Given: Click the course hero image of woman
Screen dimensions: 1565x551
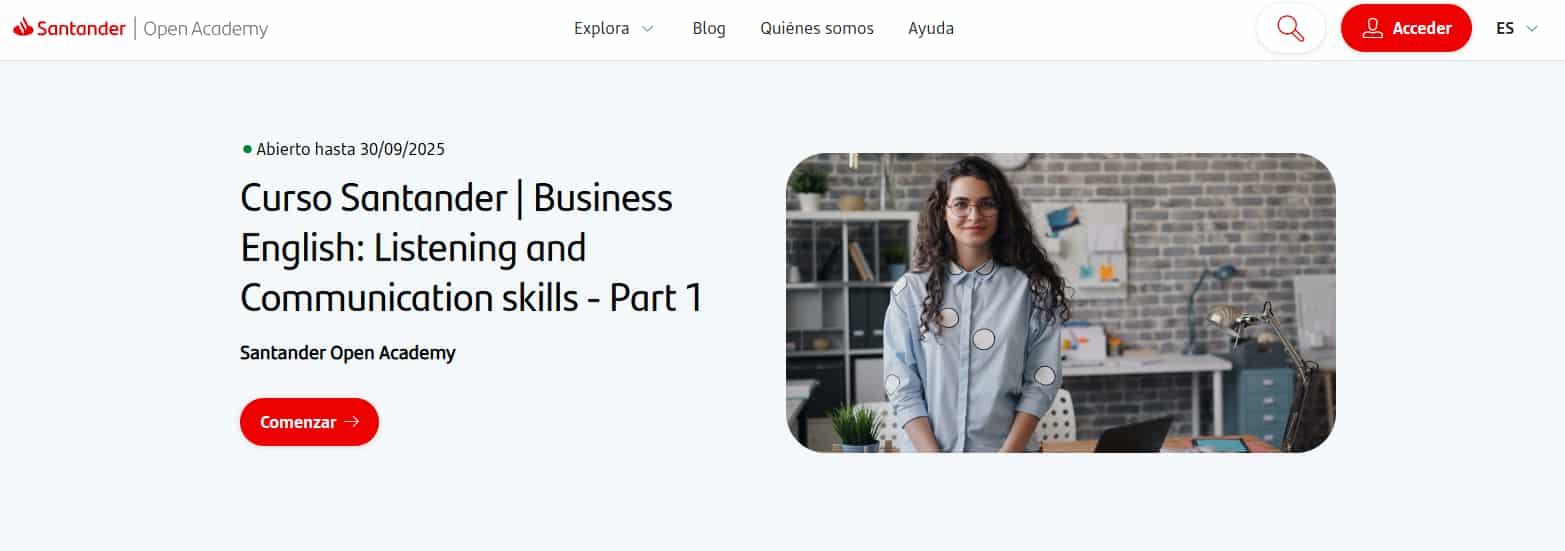Looking at the screenshot, I should (1061, 303).
